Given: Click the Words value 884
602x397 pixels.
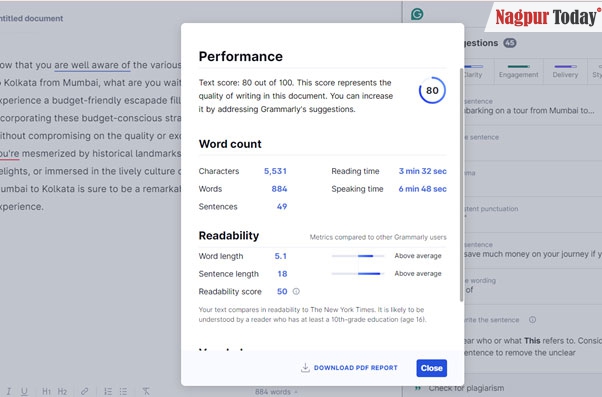Looking at the screenshot, I should pyautogui.click(x=279, y=189).
